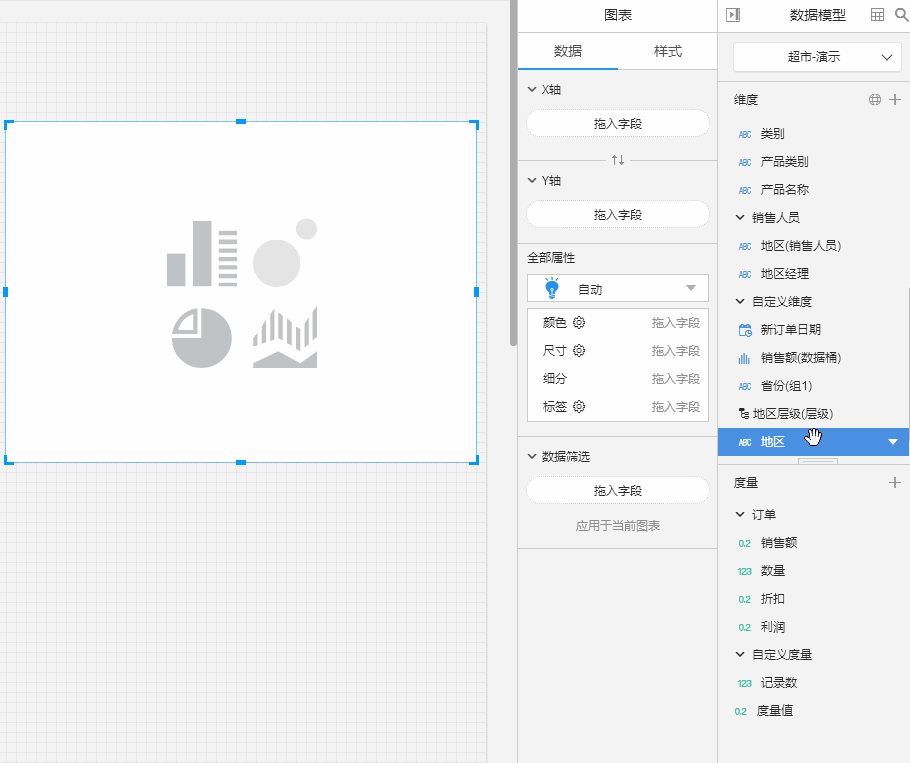Switch to the 样式 tab
Viewport: 910px width, 763px height.
point(668,52)
